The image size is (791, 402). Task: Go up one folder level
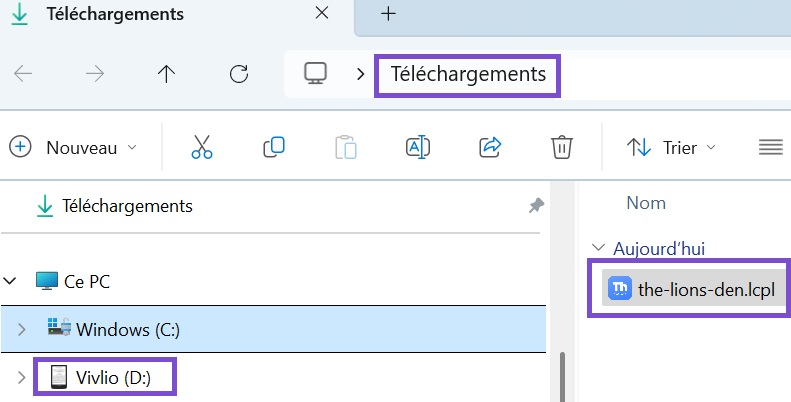coord(166,74)
